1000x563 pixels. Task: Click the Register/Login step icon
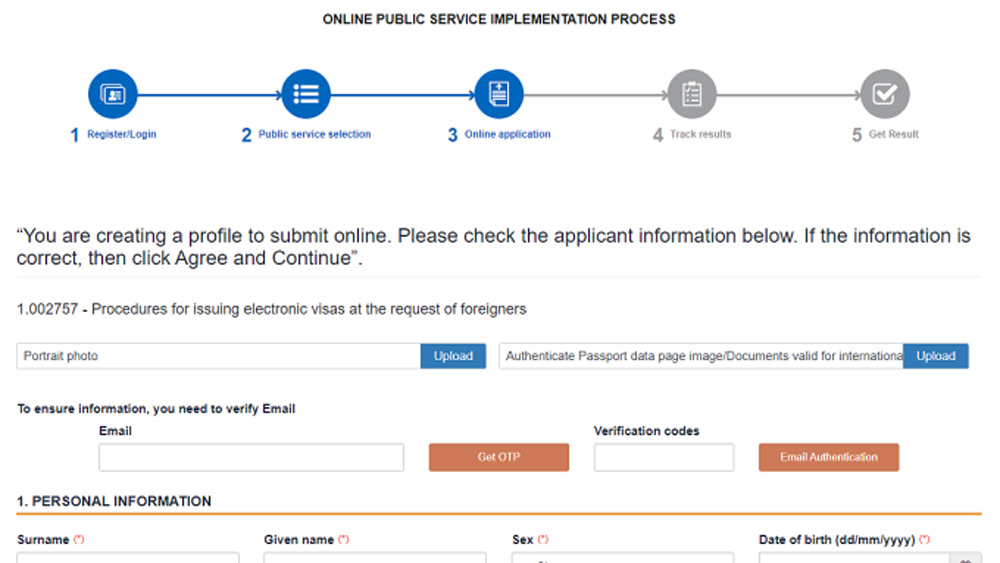[113, 94]
